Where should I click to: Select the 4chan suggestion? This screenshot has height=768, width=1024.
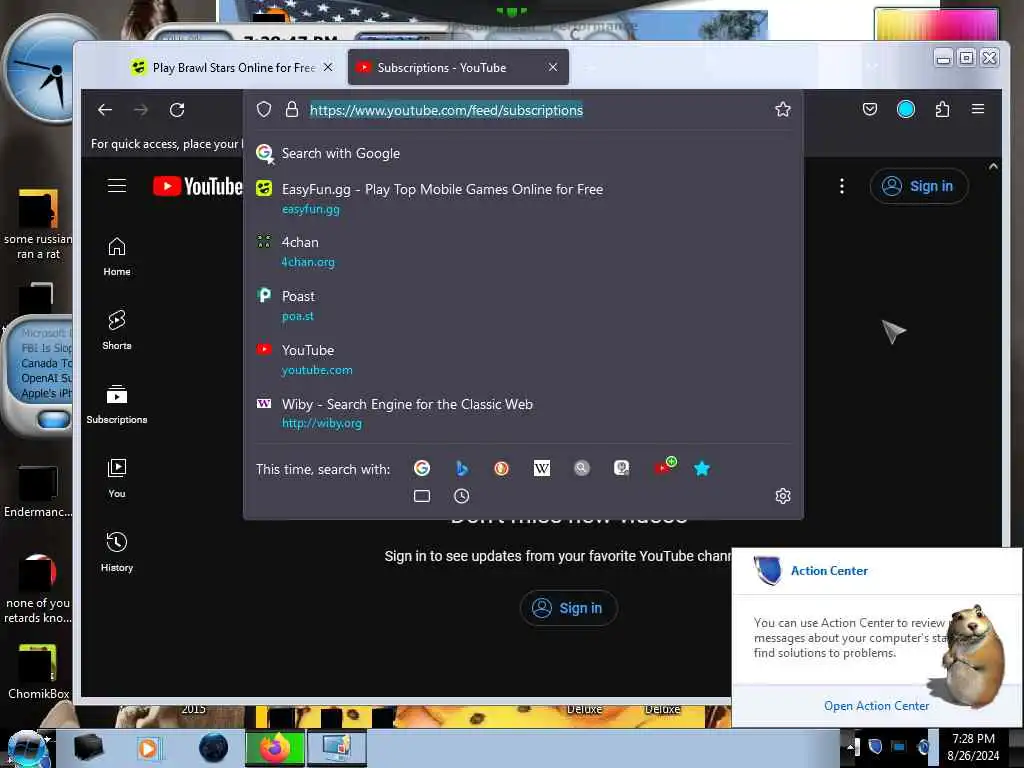click(x=523, y=251)
